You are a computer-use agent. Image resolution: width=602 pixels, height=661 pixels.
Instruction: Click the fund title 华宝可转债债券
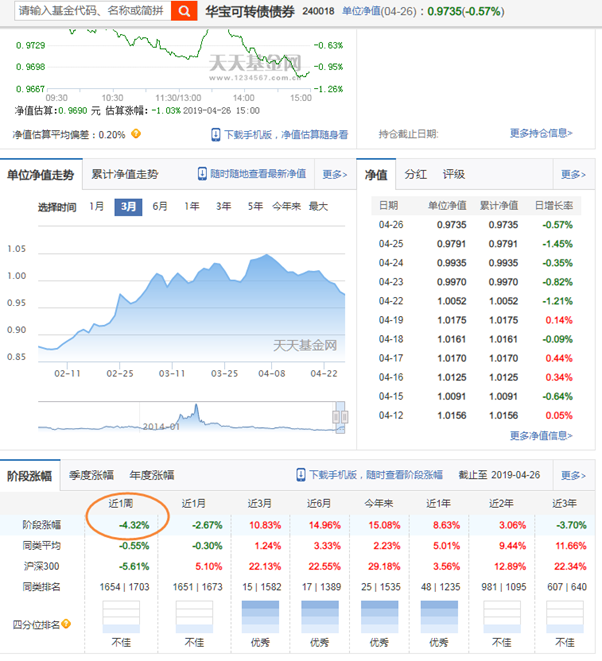coord(250,11)
